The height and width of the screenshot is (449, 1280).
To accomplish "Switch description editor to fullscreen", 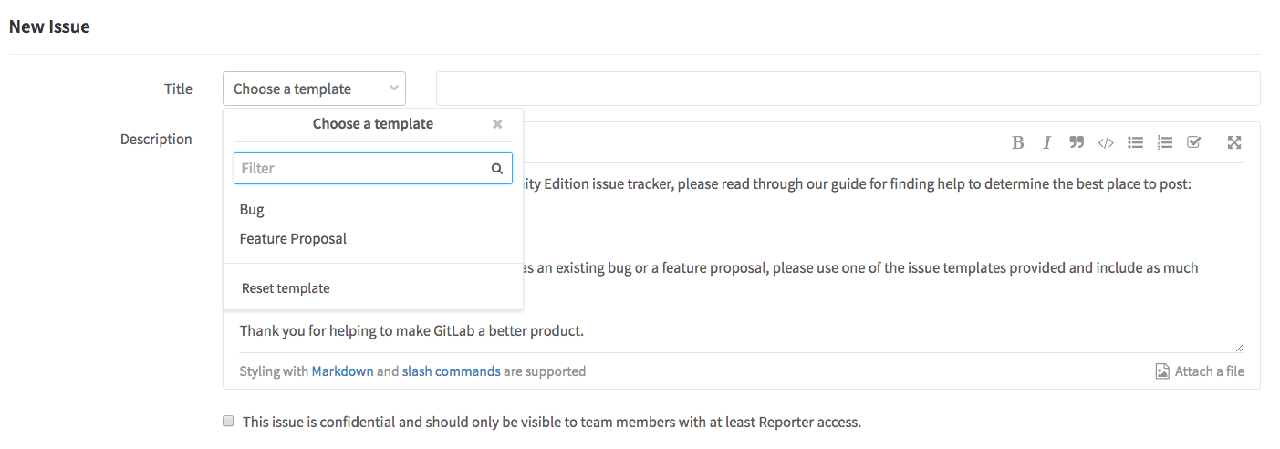I will point(1234,142).
